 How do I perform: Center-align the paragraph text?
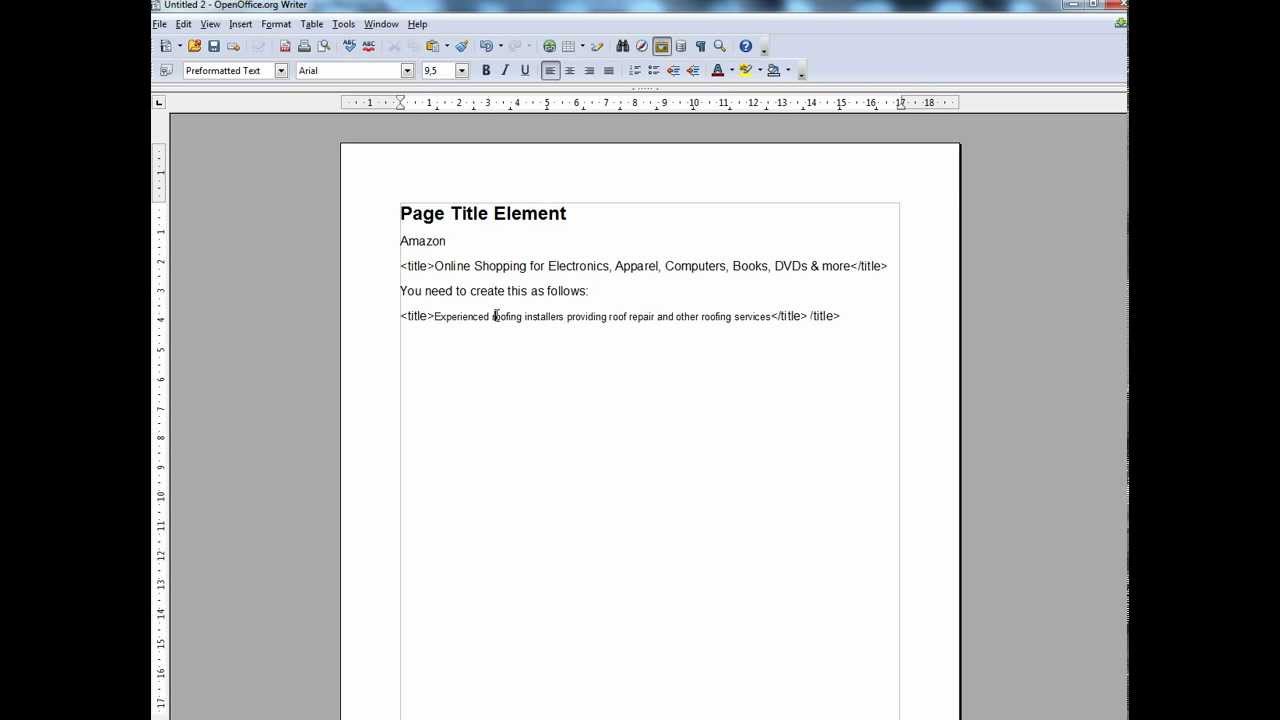pos(570,70)
